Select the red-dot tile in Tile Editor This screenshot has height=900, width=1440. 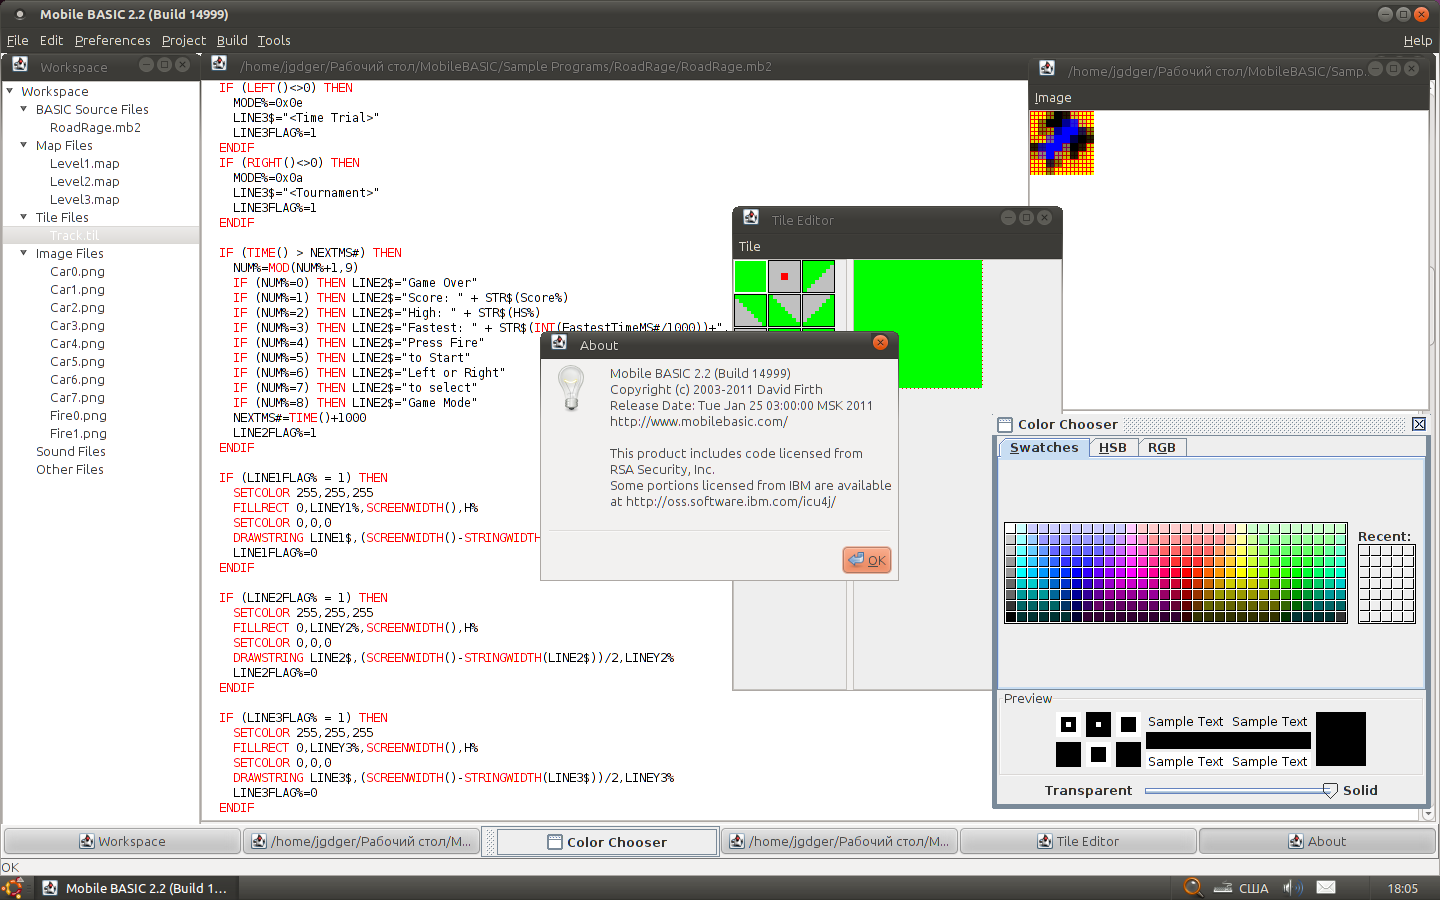pyautogui.click(x=784, y=277)
